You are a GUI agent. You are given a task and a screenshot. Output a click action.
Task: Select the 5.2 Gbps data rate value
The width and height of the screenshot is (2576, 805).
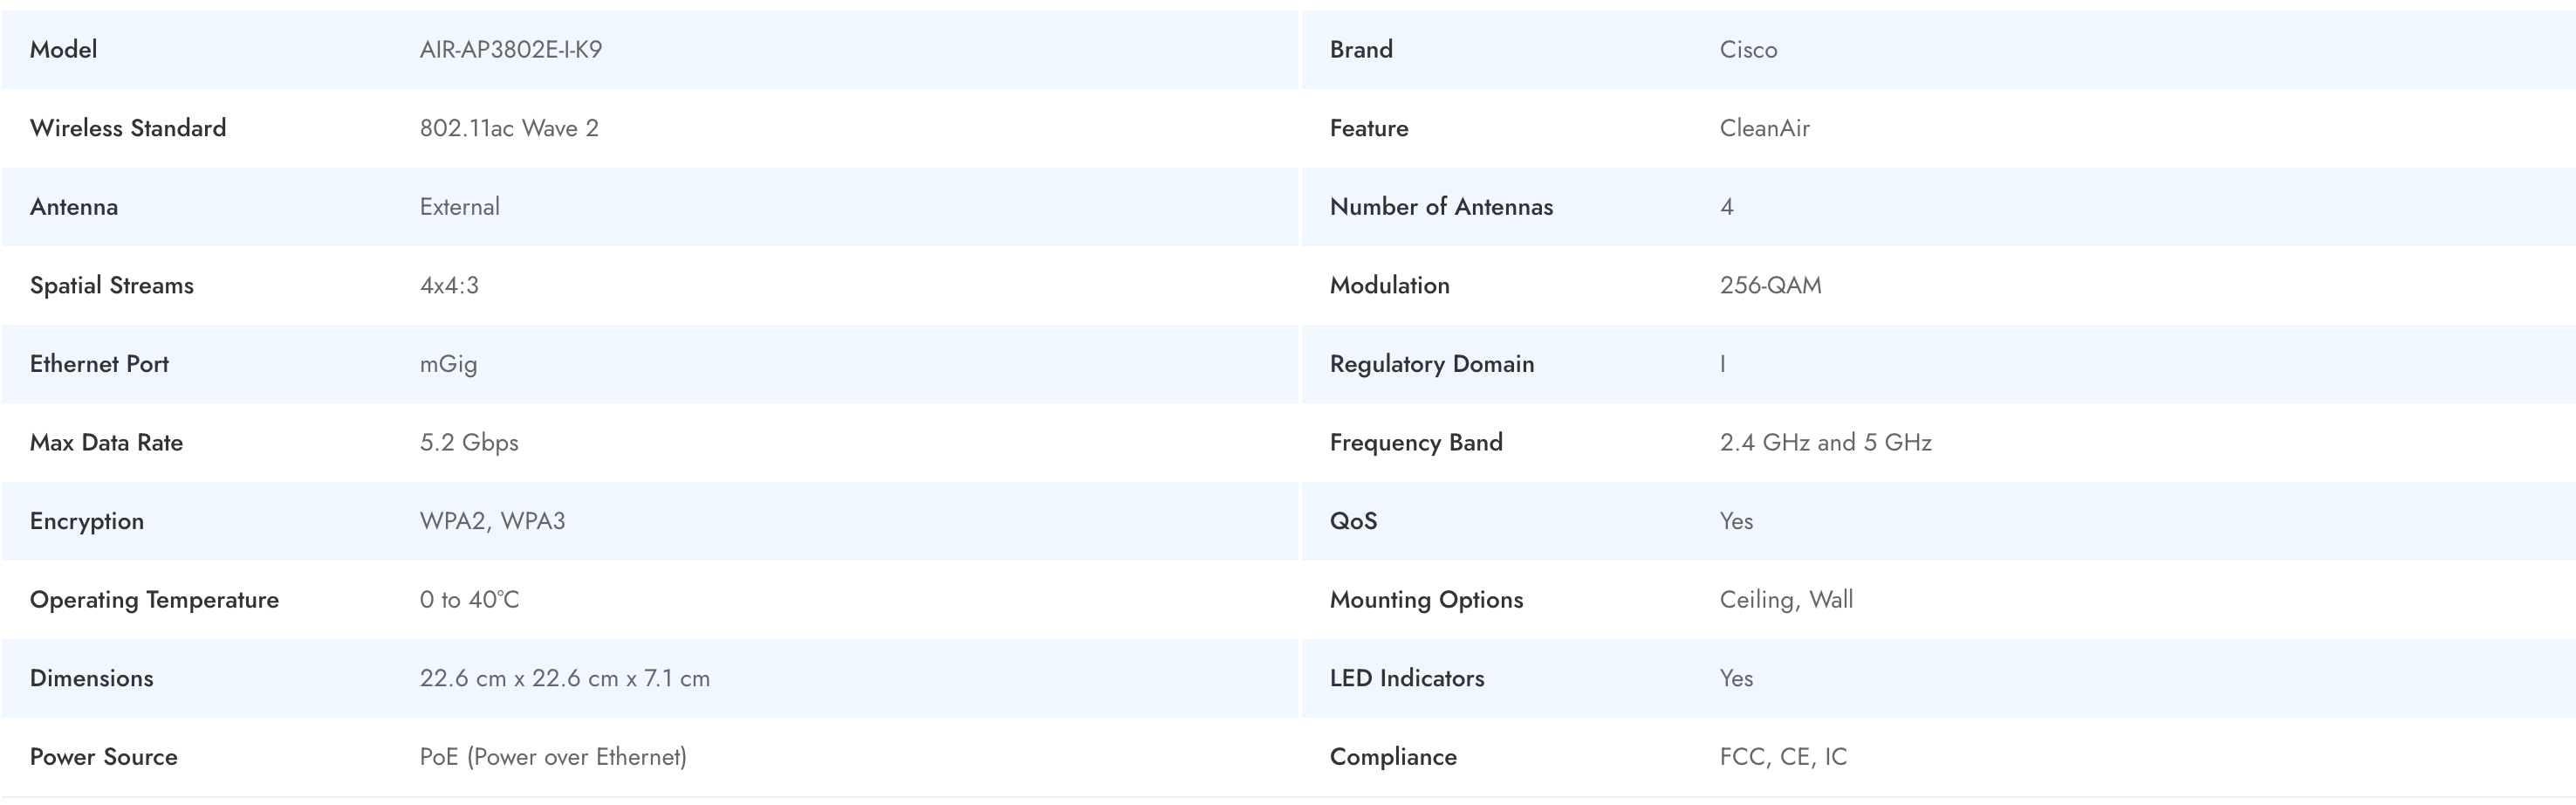tap(469, 443)
